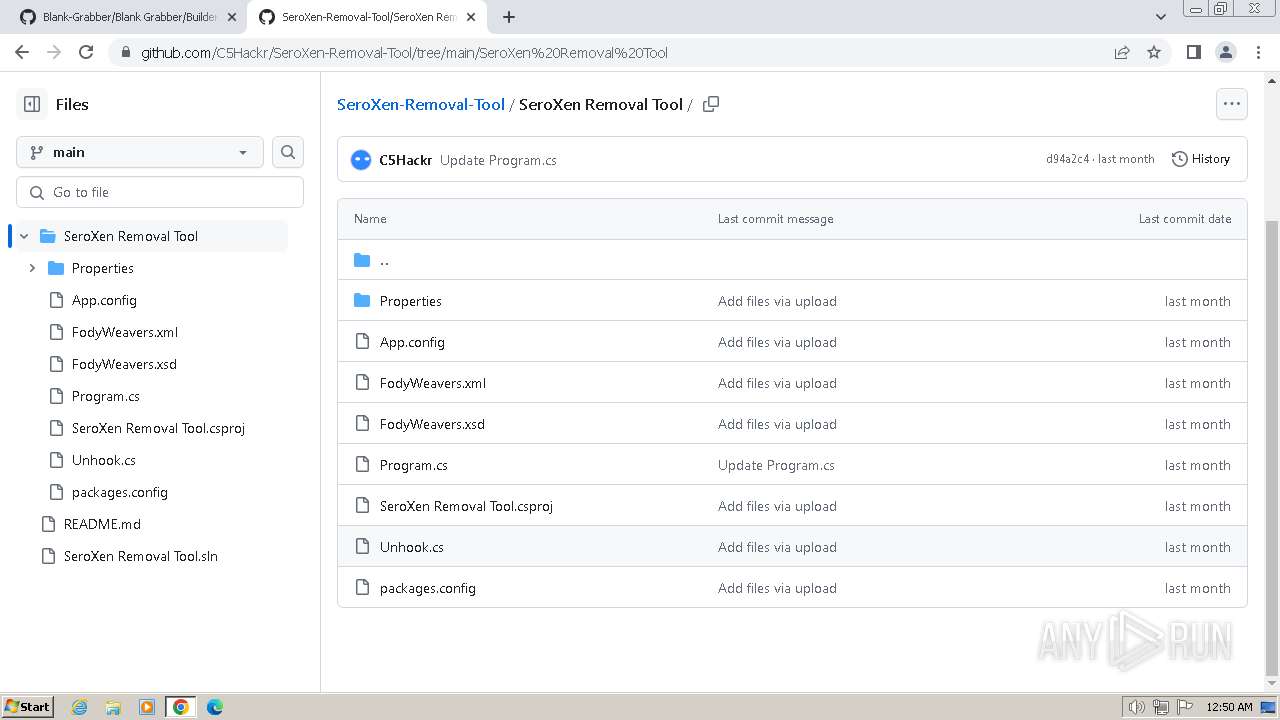The height and width of the screenshot is (720, 1280).
Task: Open Unhook.cs in file list
Action: (x=412, y=547)
